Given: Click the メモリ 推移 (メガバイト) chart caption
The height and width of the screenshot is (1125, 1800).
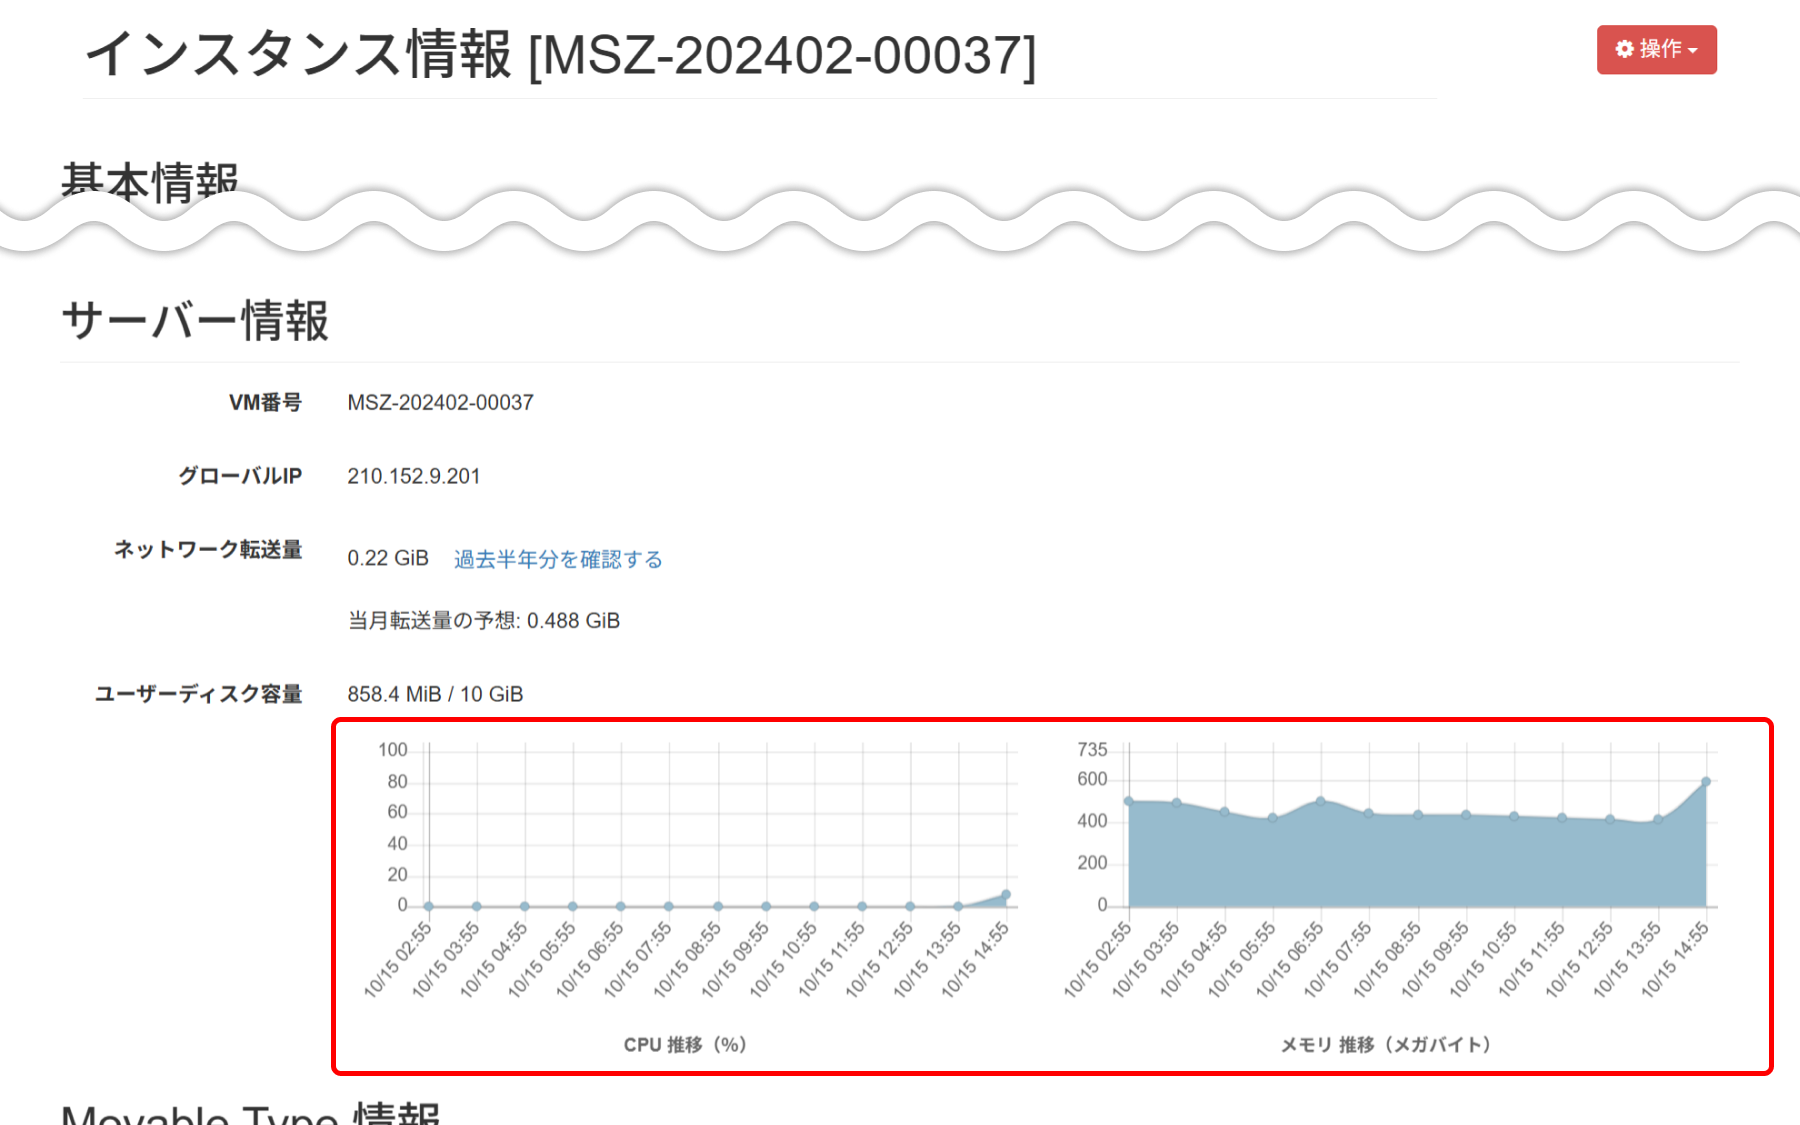Looking at the screenshot, I should point(1386,1045).
